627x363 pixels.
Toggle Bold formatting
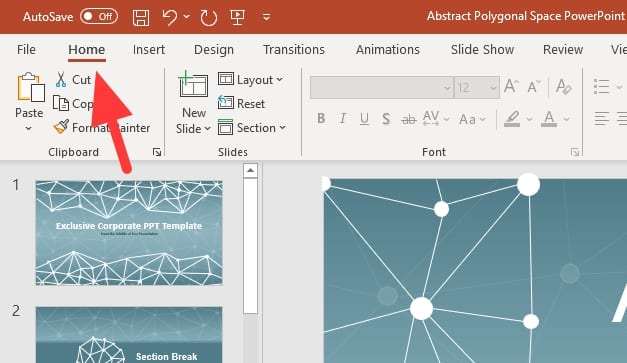(321, 118)
